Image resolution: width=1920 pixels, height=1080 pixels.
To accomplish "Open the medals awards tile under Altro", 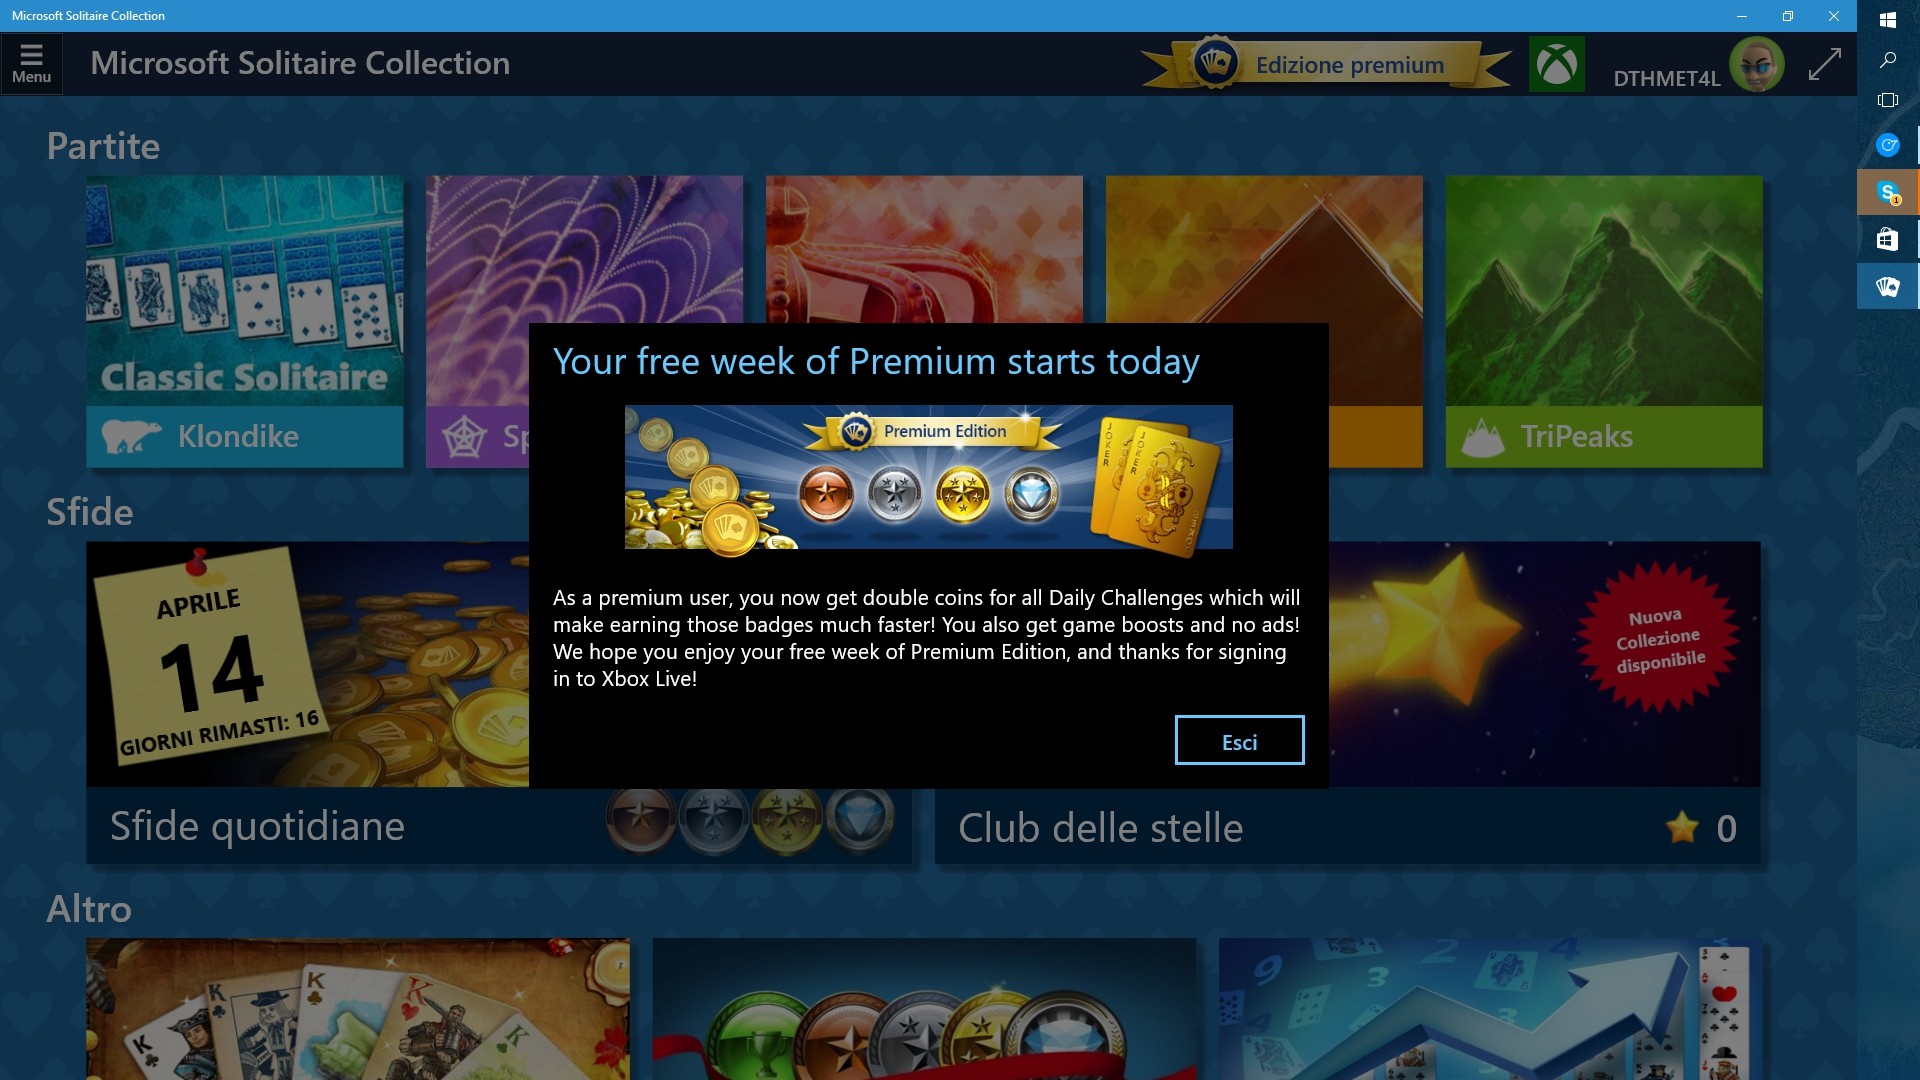I will coord(924,1008).
